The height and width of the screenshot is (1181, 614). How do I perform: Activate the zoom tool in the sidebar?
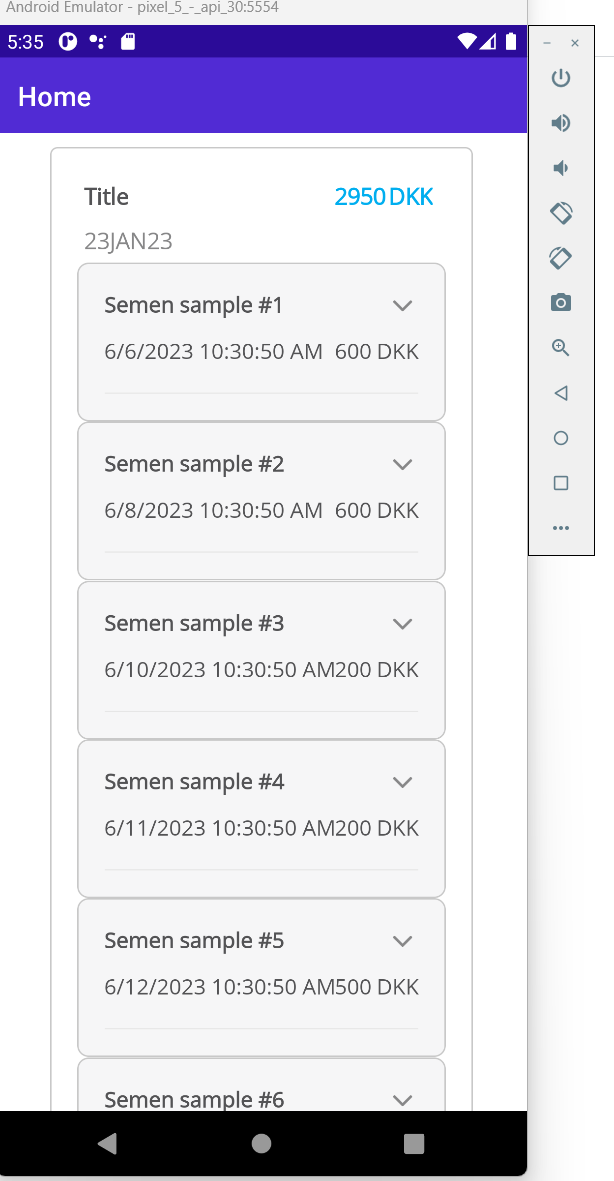click(x=560, y=348)
